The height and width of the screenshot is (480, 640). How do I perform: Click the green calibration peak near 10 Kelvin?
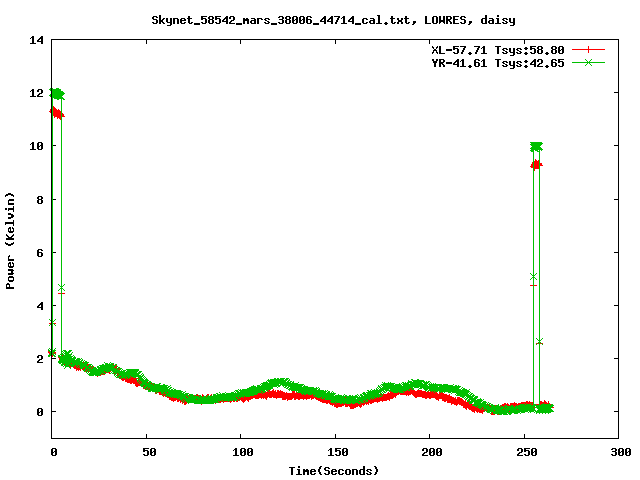(536, 147)
